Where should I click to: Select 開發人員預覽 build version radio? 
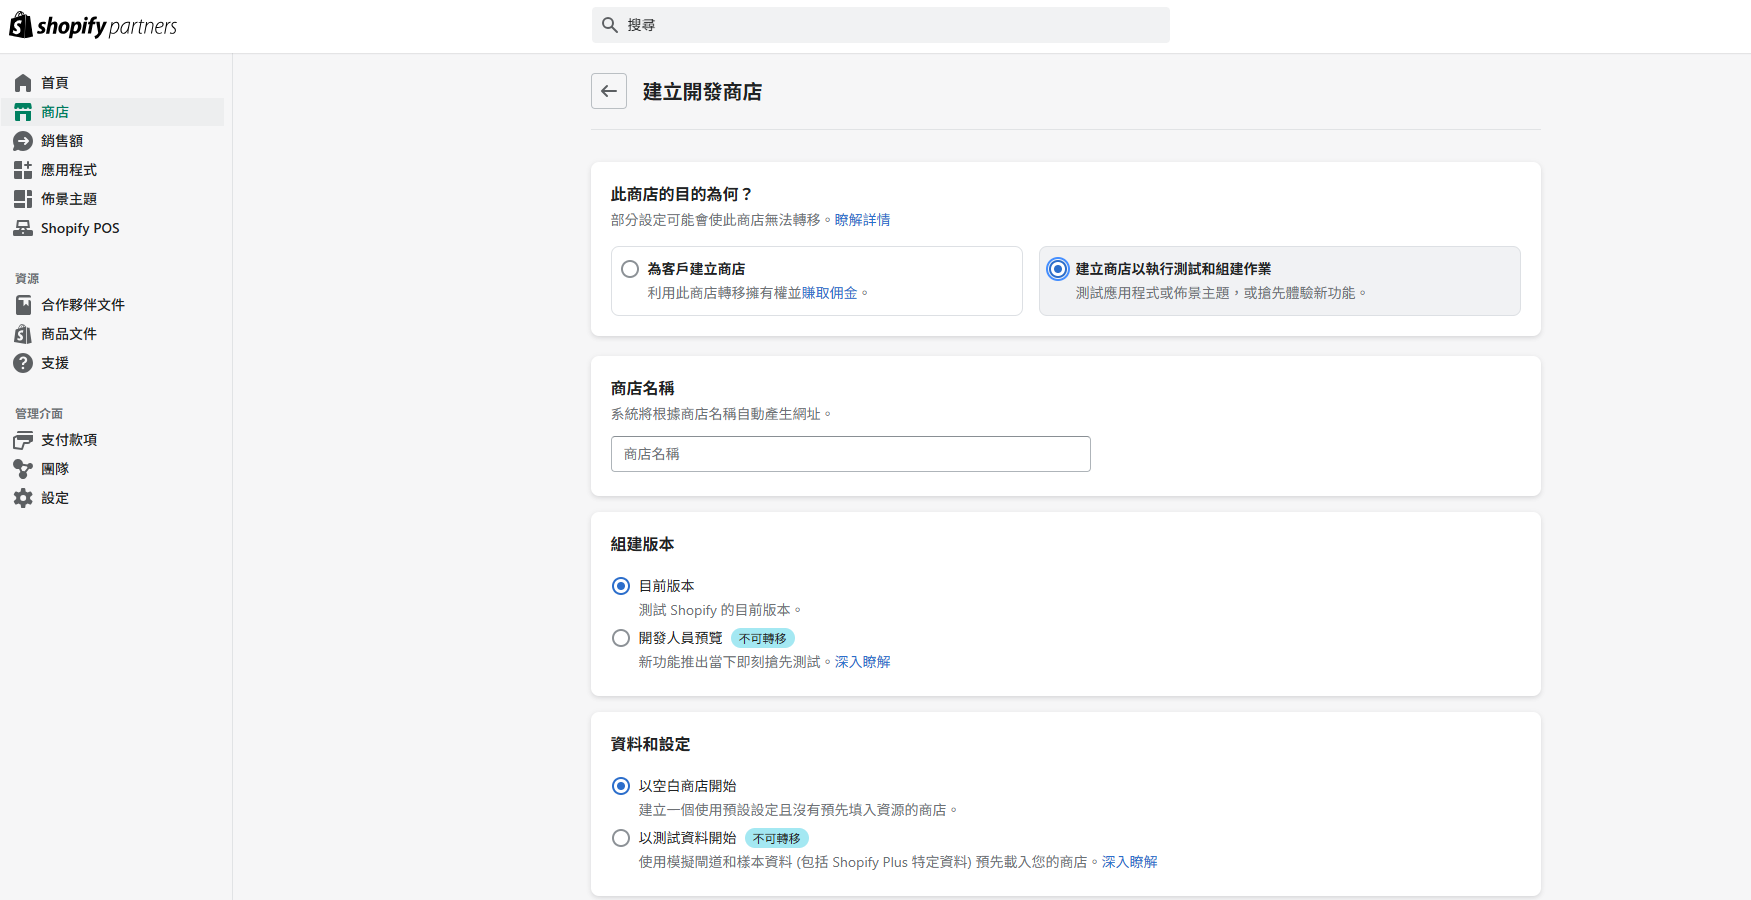[x=621, y=638]
